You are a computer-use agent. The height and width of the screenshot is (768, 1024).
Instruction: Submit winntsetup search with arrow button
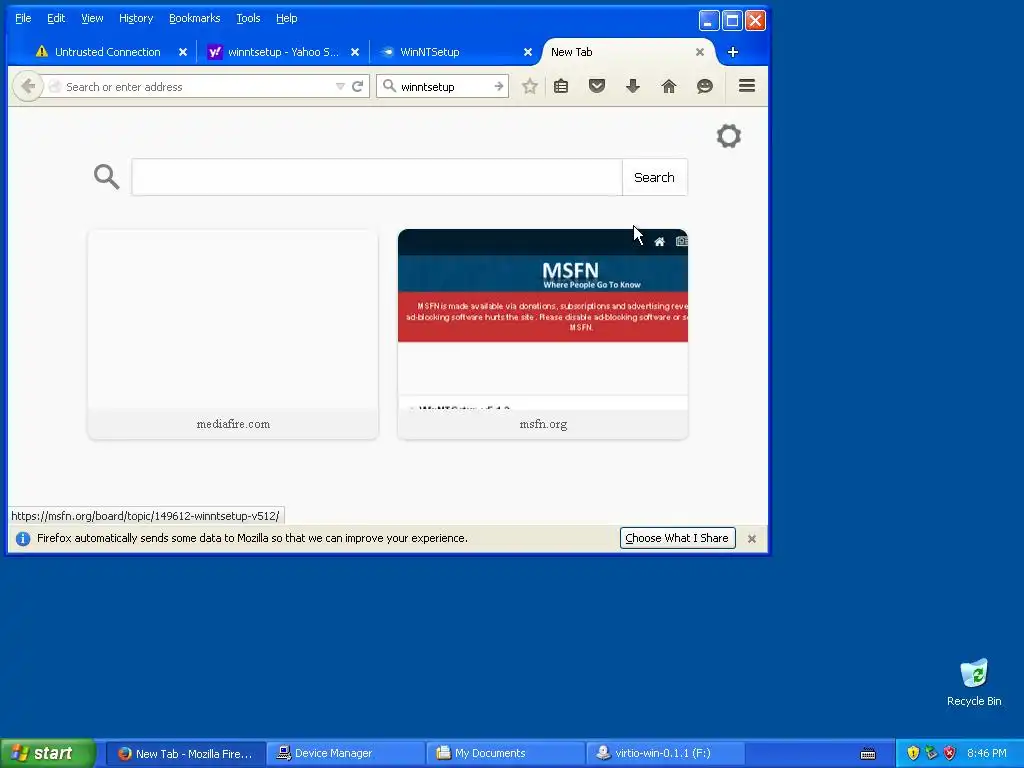pos(498,86)
